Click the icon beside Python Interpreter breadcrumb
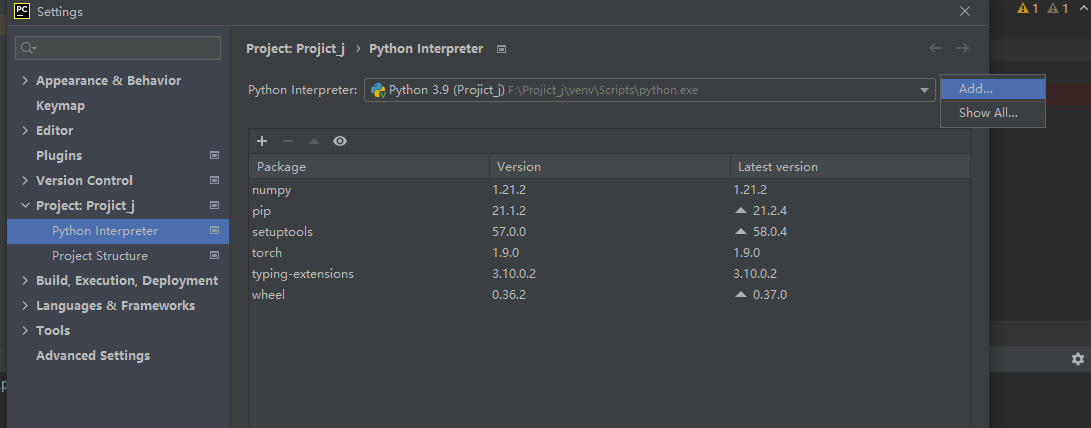 point(502,49)
